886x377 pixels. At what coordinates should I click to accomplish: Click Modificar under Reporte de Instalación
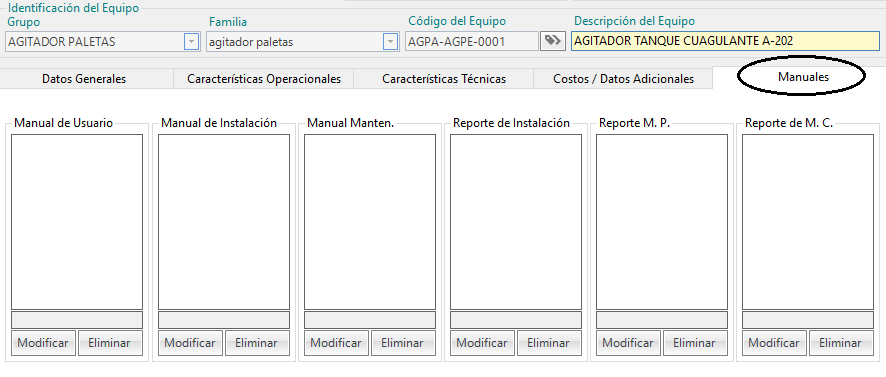point(482,343)
